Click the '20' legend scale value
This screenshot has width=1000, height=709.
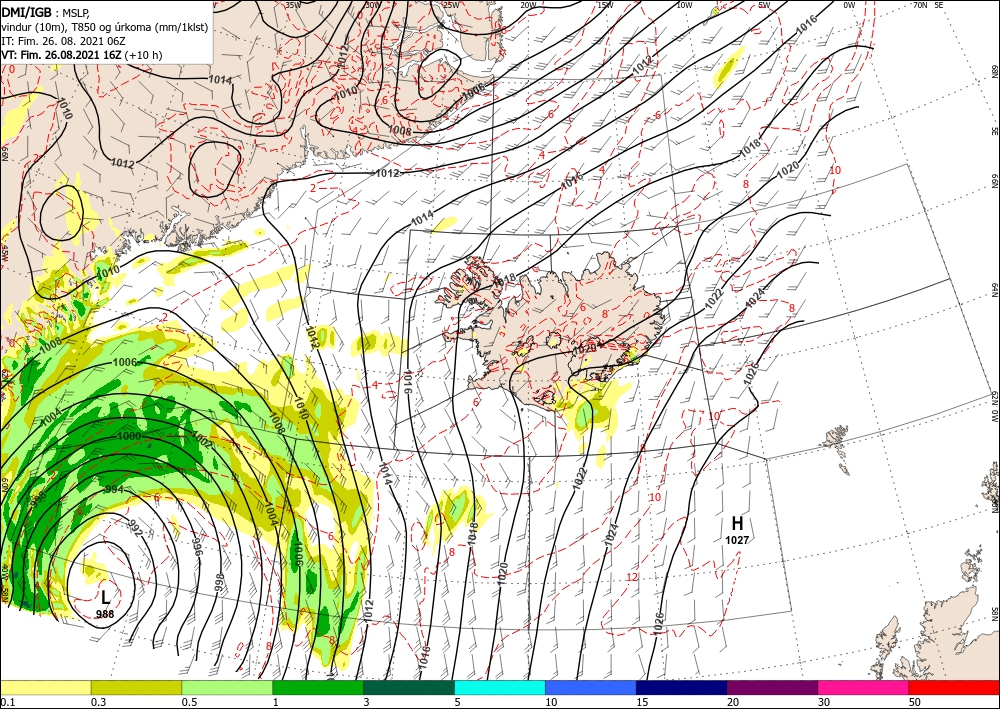pyautogui.click(x=733, y=702)
